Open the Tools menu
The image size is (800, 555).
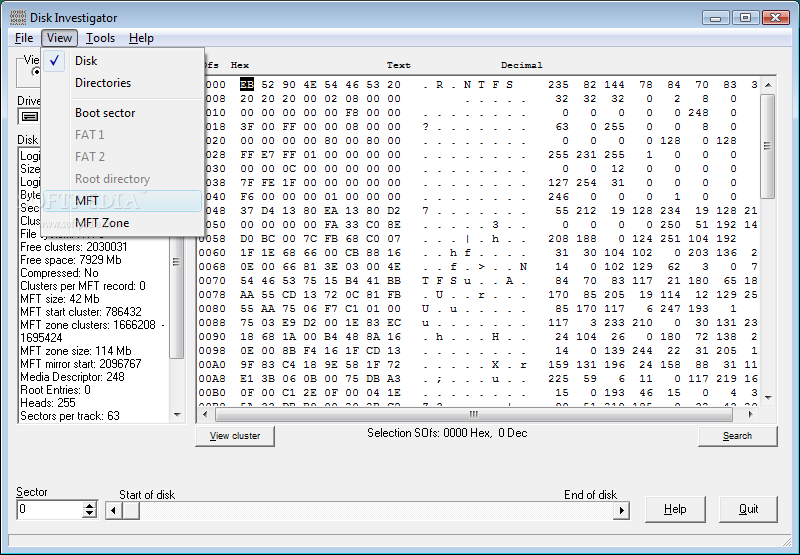[x=100, y=38]
